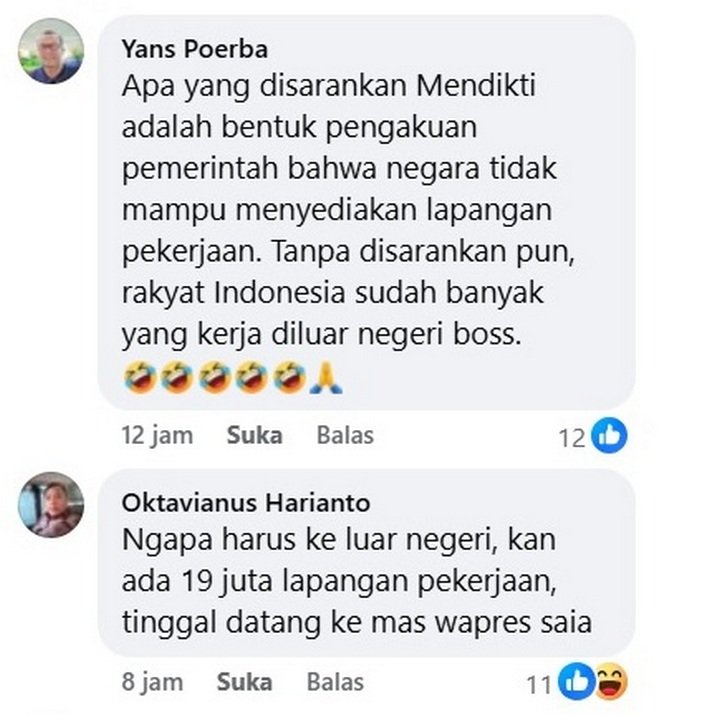The height and width of the screenshot is (715, 720).
Task: Reply to Oktavianus Harianto's comment via Balas
Action: (x=335, y=682)
